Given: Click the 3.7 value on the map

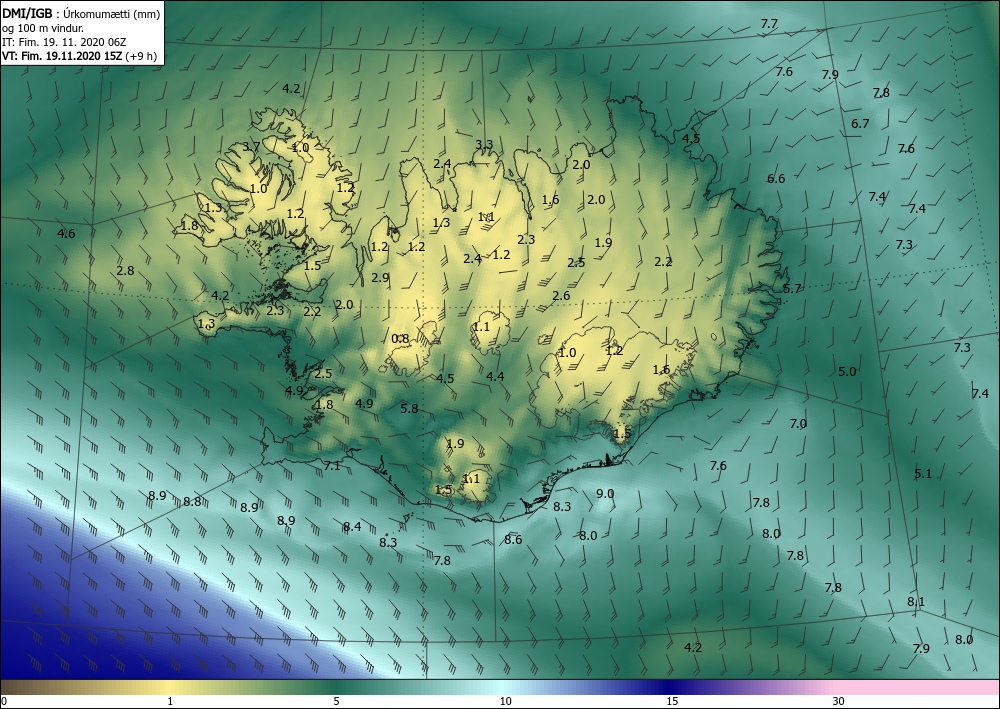Looking at the screenshot, I should (x=251, y=147).
